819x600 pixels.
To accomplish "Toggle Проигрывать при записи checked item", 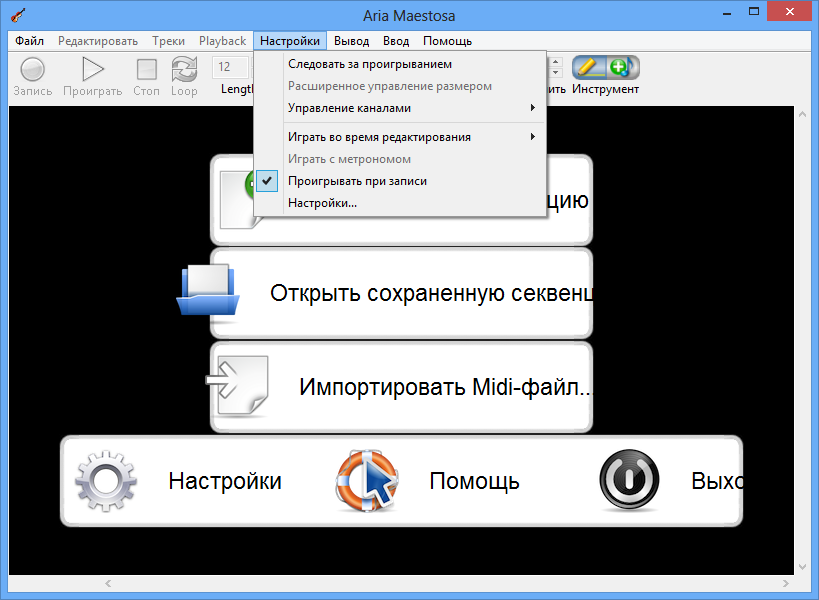I will point(400,181).
